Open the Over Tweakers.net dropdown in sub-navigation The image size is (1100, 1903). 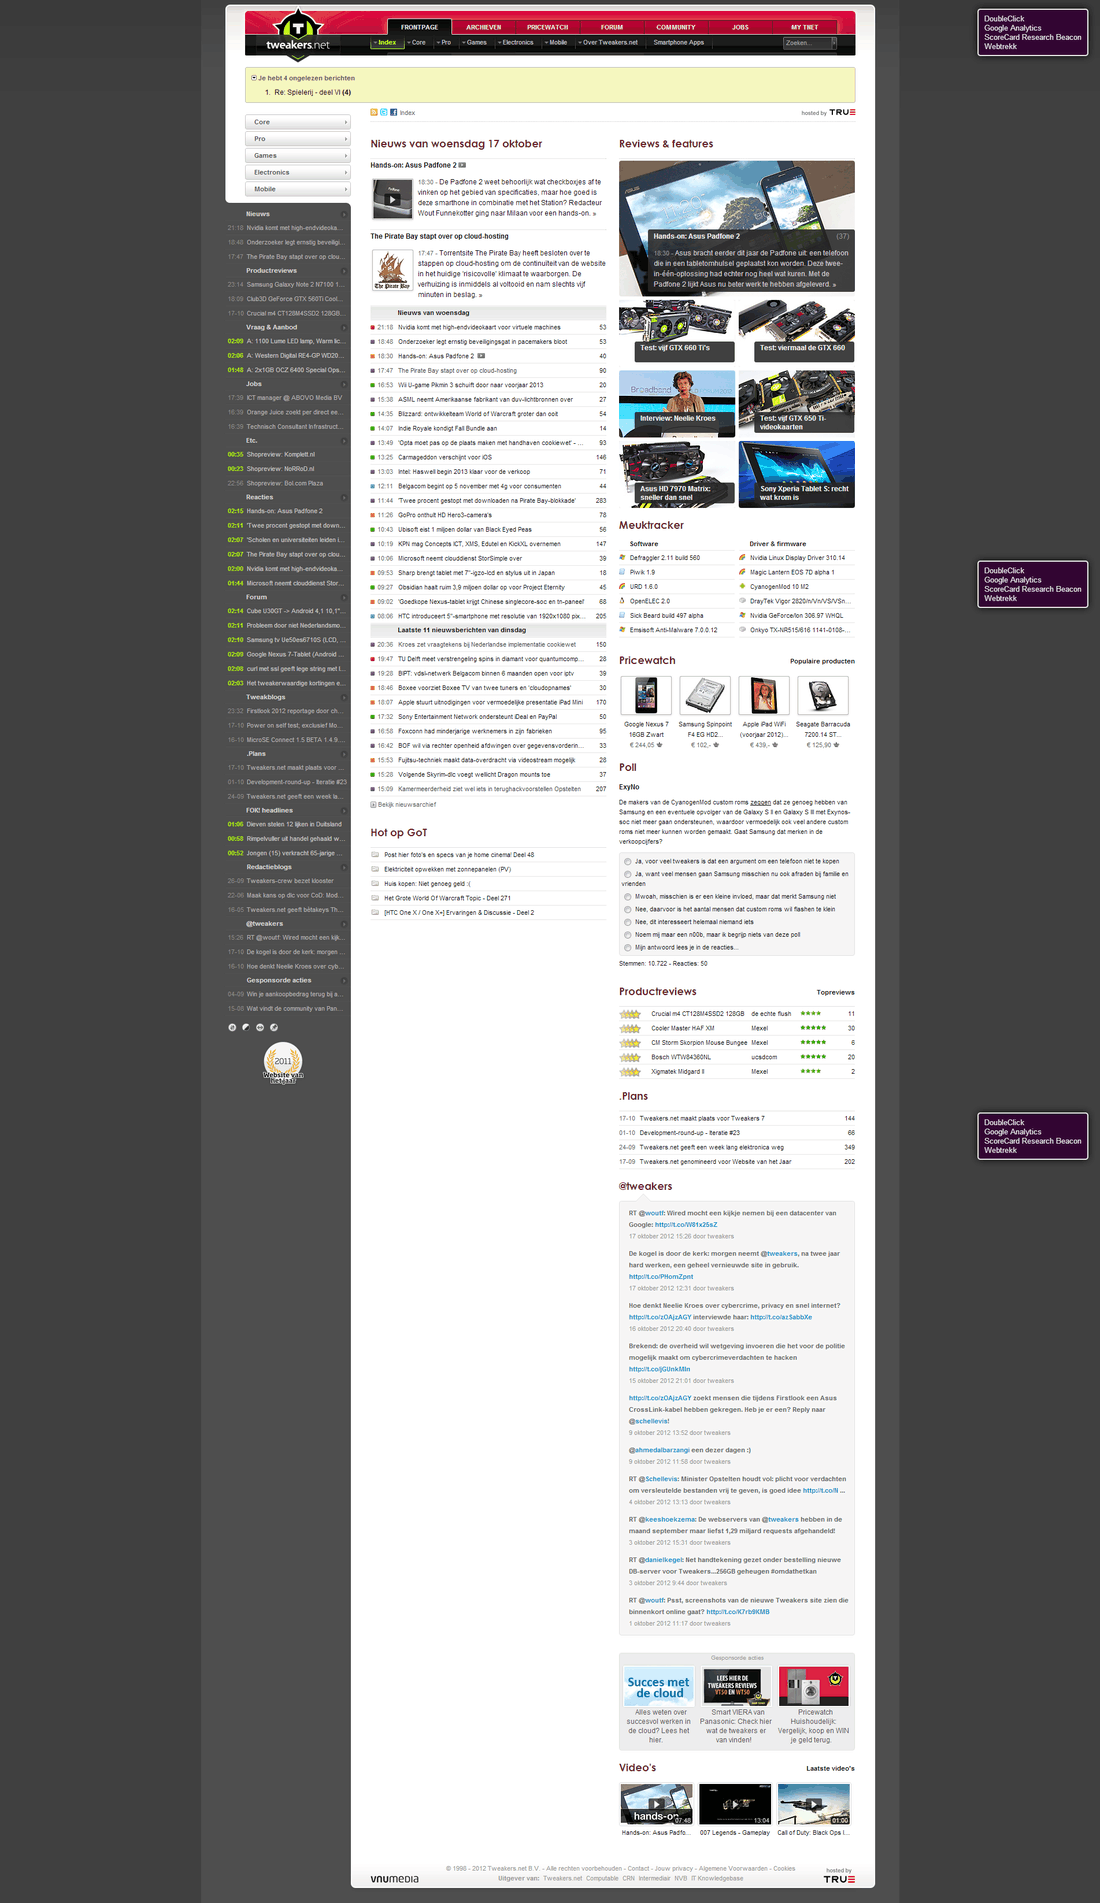(x=607, y=42)
